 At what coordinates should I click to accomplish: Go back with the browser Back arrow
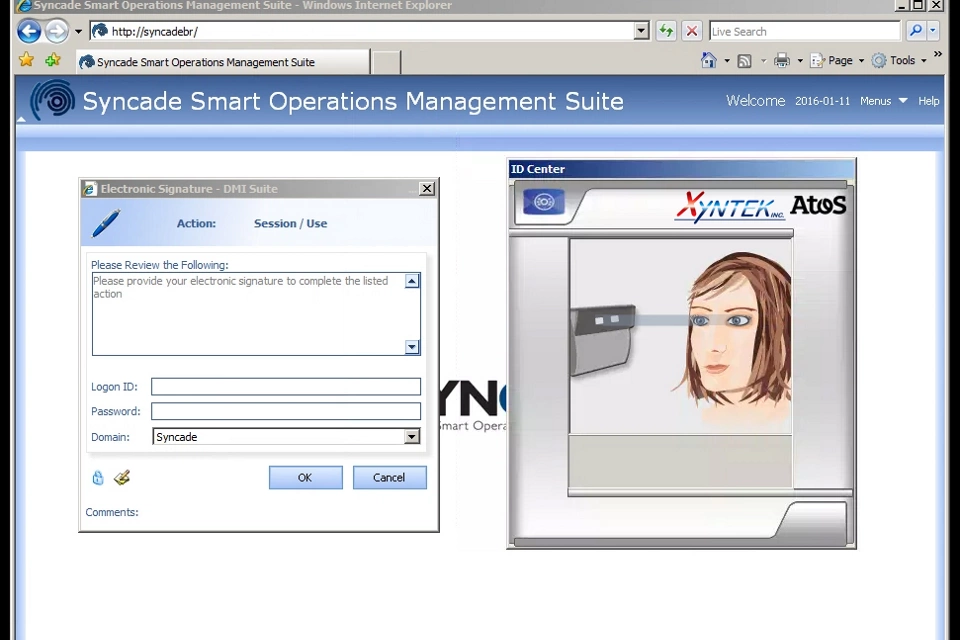click(x=29, y=31)
